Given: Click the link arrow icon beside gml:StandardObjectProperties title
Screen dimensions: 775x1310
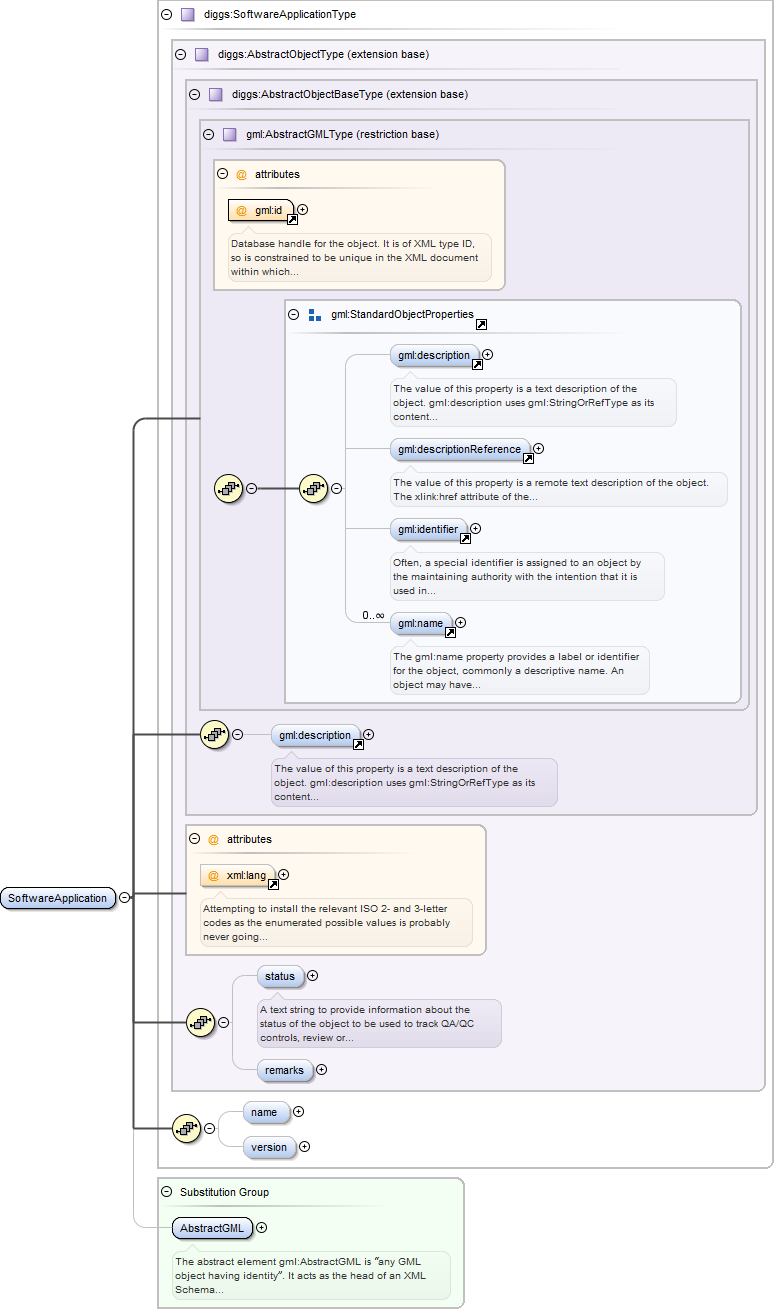Looking at the screenshot, I should point(481,324).
